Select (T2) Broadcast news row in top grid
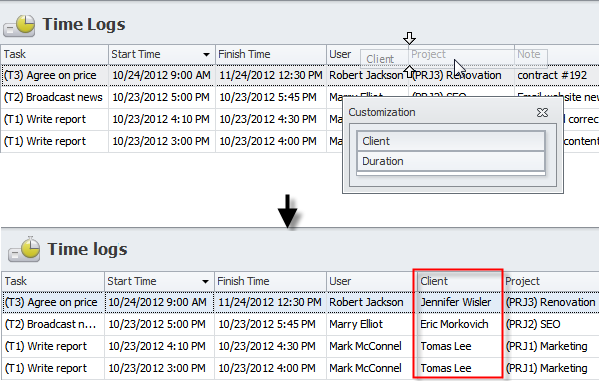This screenshot has height=381, width=599. [300, 97]
